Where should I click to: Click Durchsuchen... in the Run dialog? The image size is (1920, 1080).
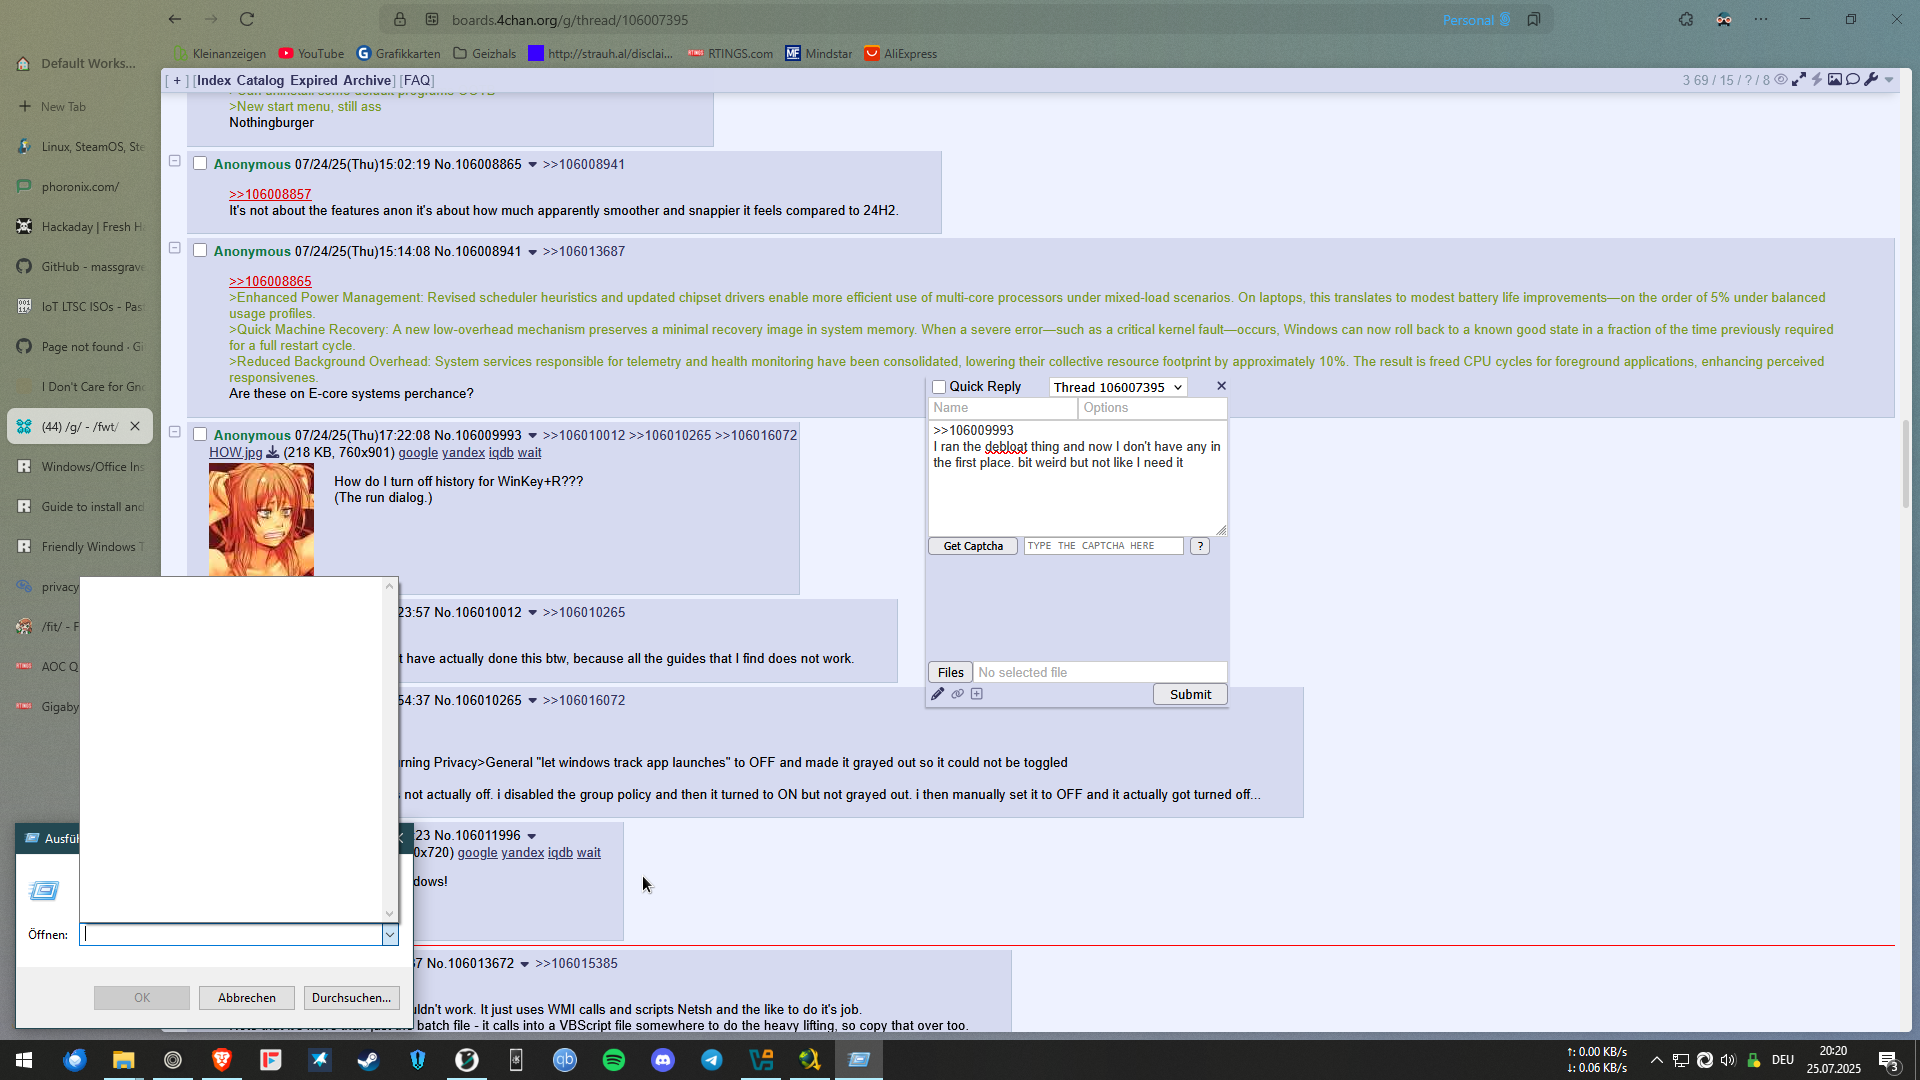(x=352, y=997)
